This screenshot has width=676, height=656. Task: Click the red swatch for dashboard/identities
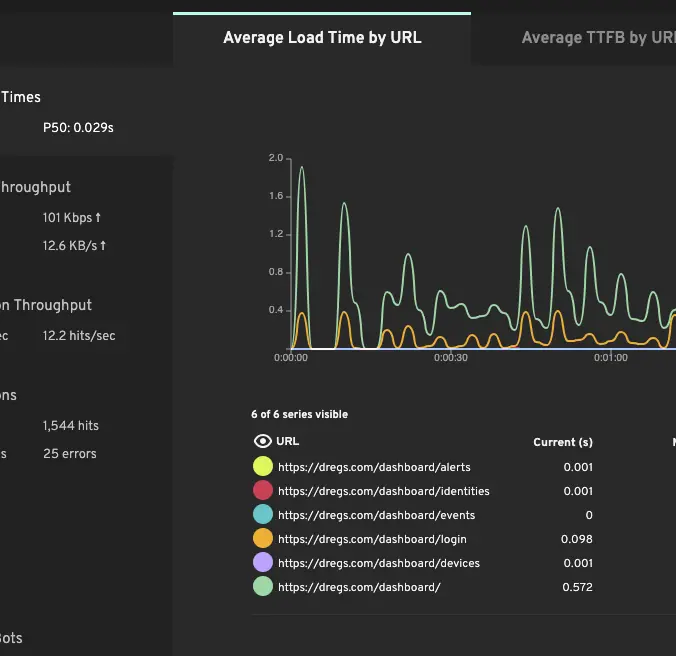[x=263, y=490]
